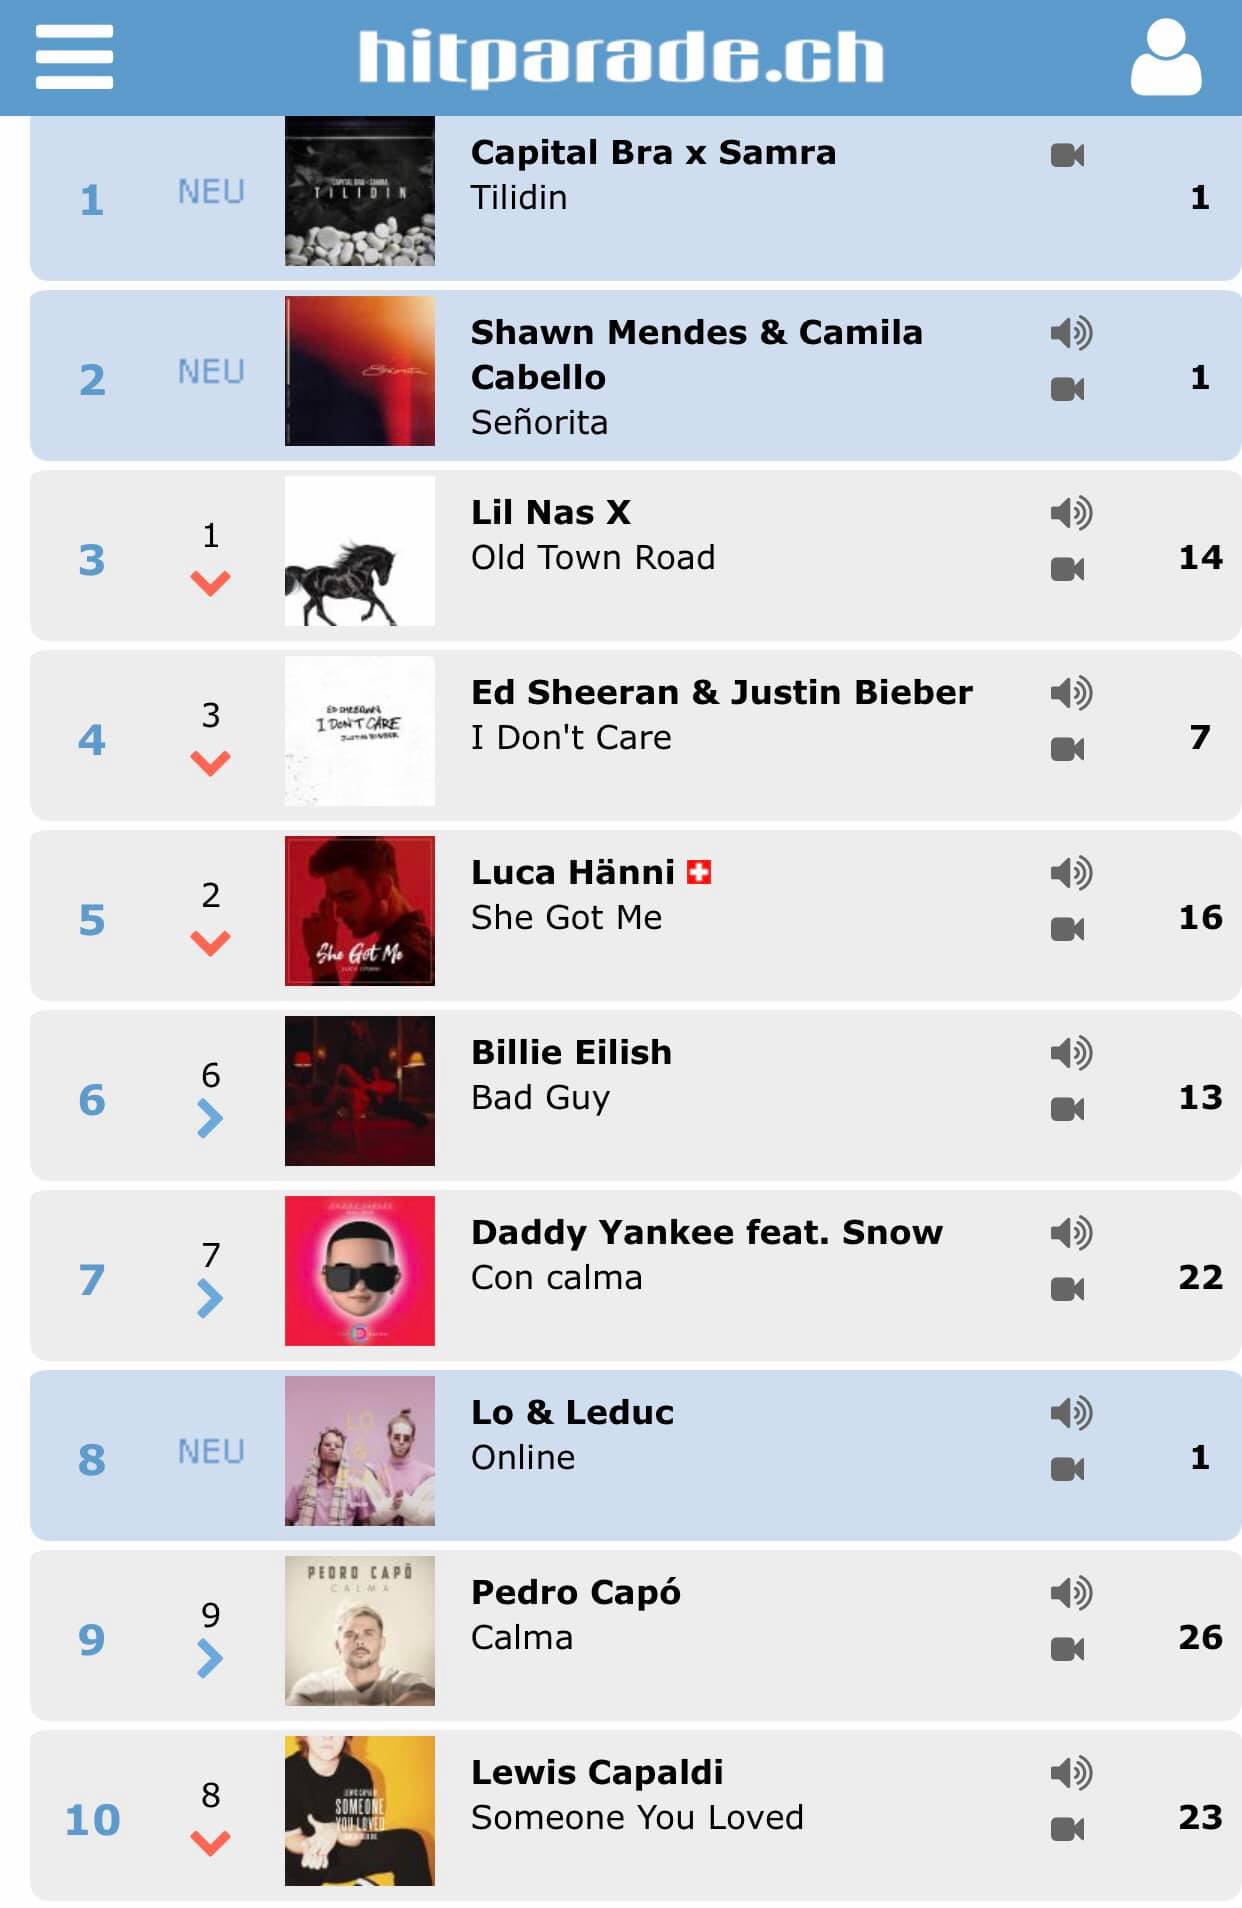Screen dimensions: 1242x1908
Task: Open the Old Town Road horse cover thumbnail
Action: click(360, 551)
